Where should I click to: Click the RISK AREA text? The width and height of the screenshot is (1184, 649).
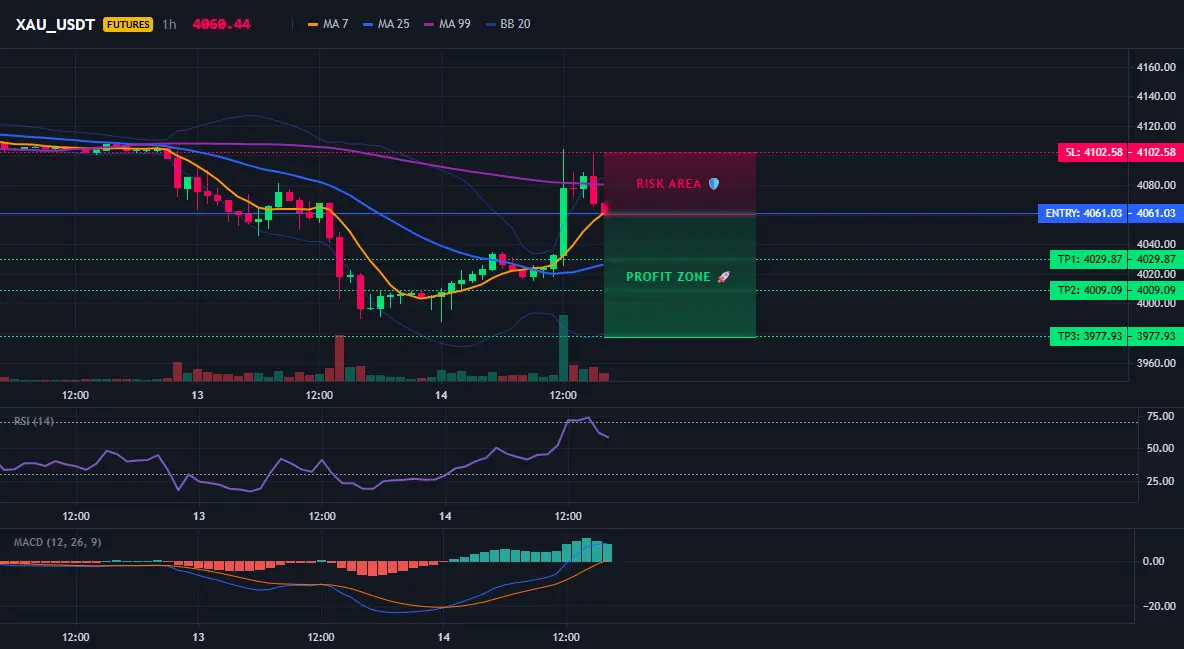(x=668, y=184)
